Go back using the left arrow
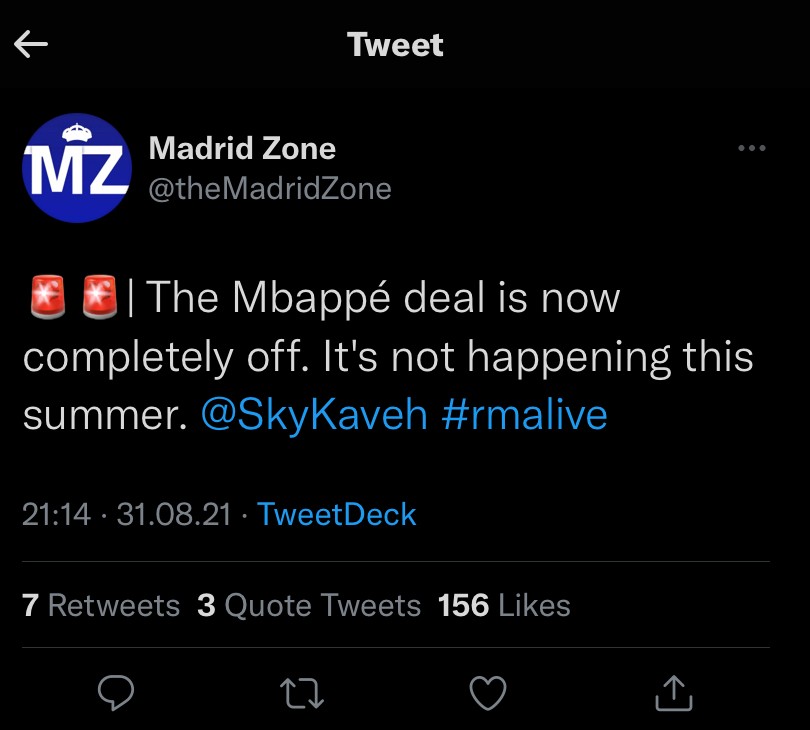810x730 pixels. click(x=32, y=45)
